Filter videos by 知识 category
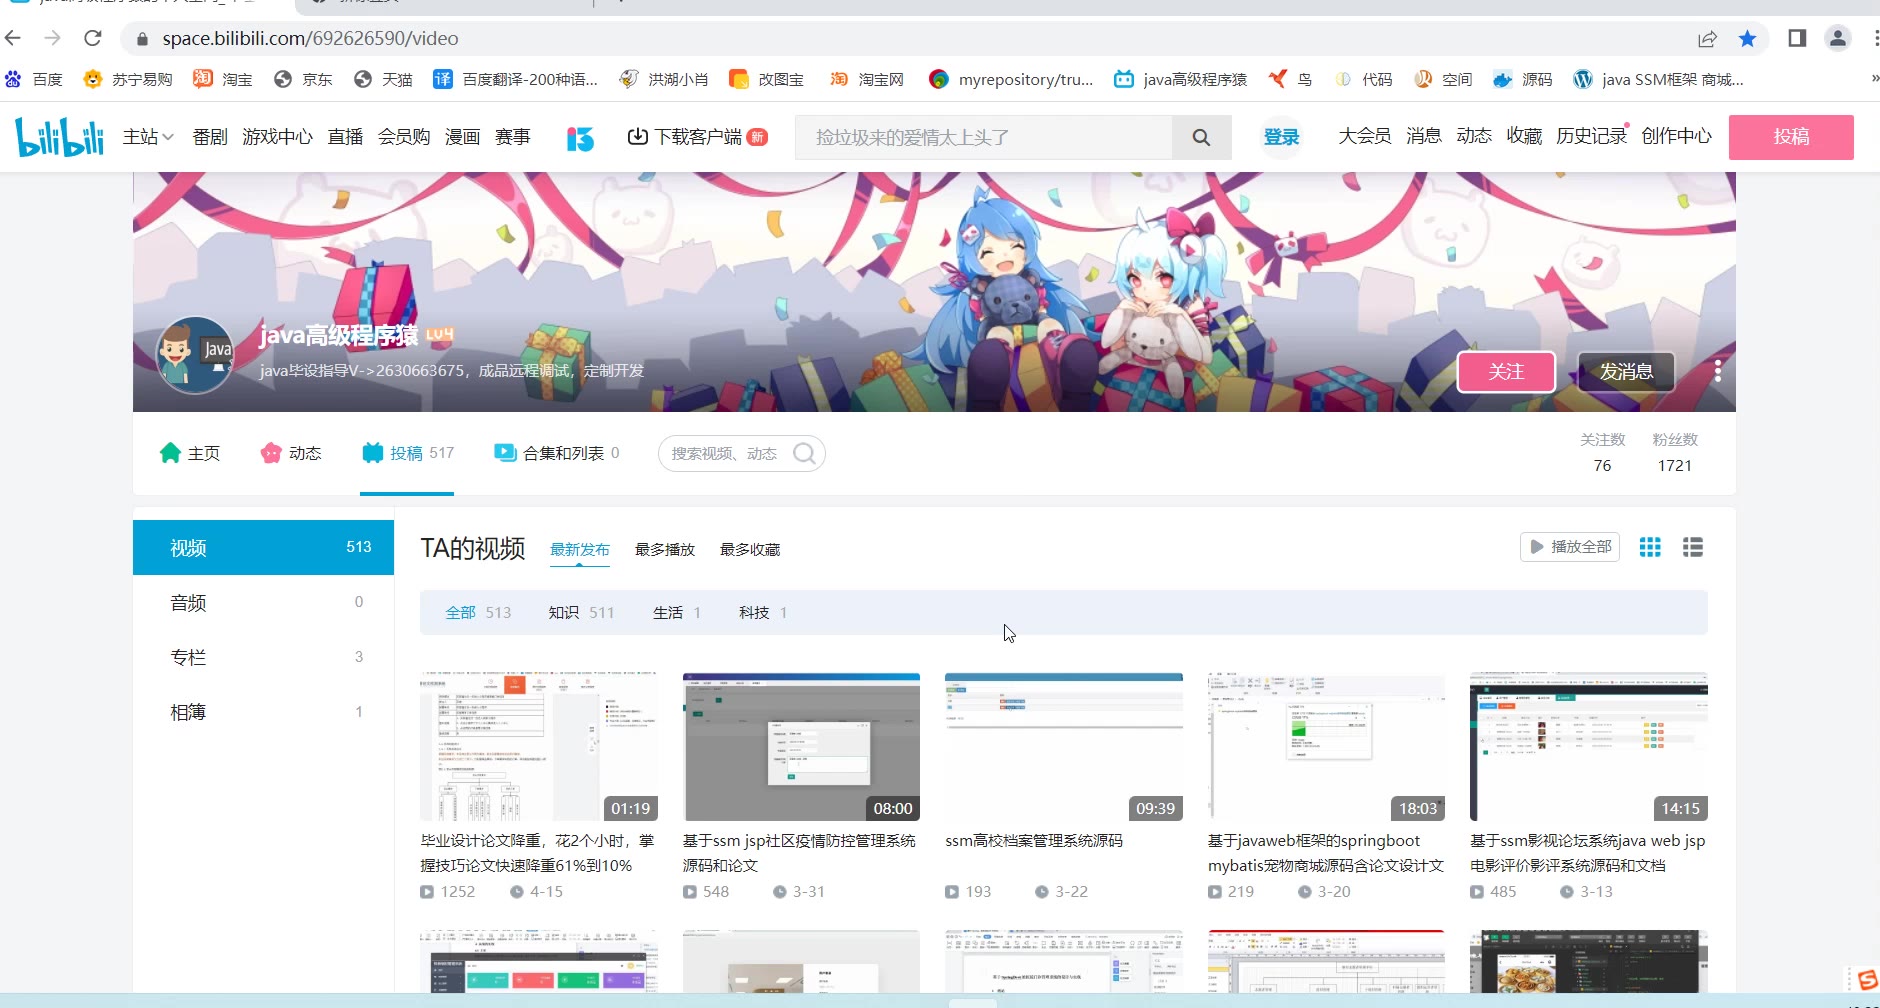1880x1008 pixels. tap(581, 612)
